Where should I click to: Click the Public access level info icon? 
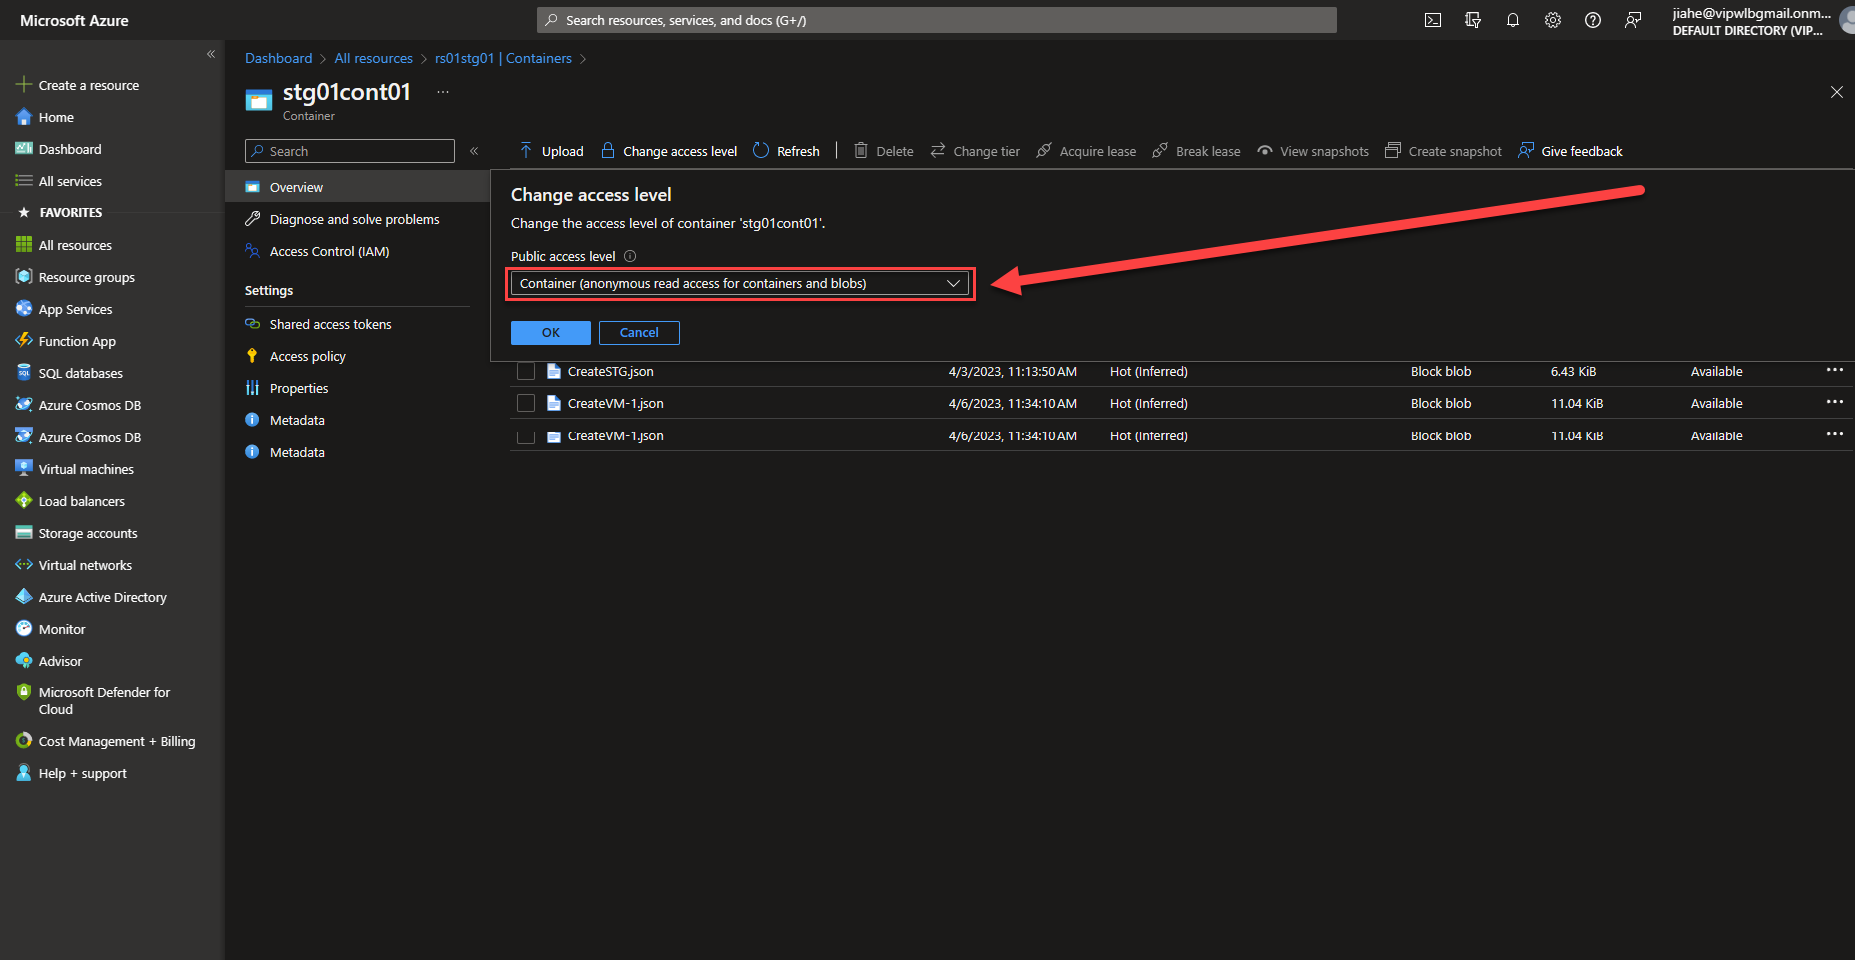[630, 256]
